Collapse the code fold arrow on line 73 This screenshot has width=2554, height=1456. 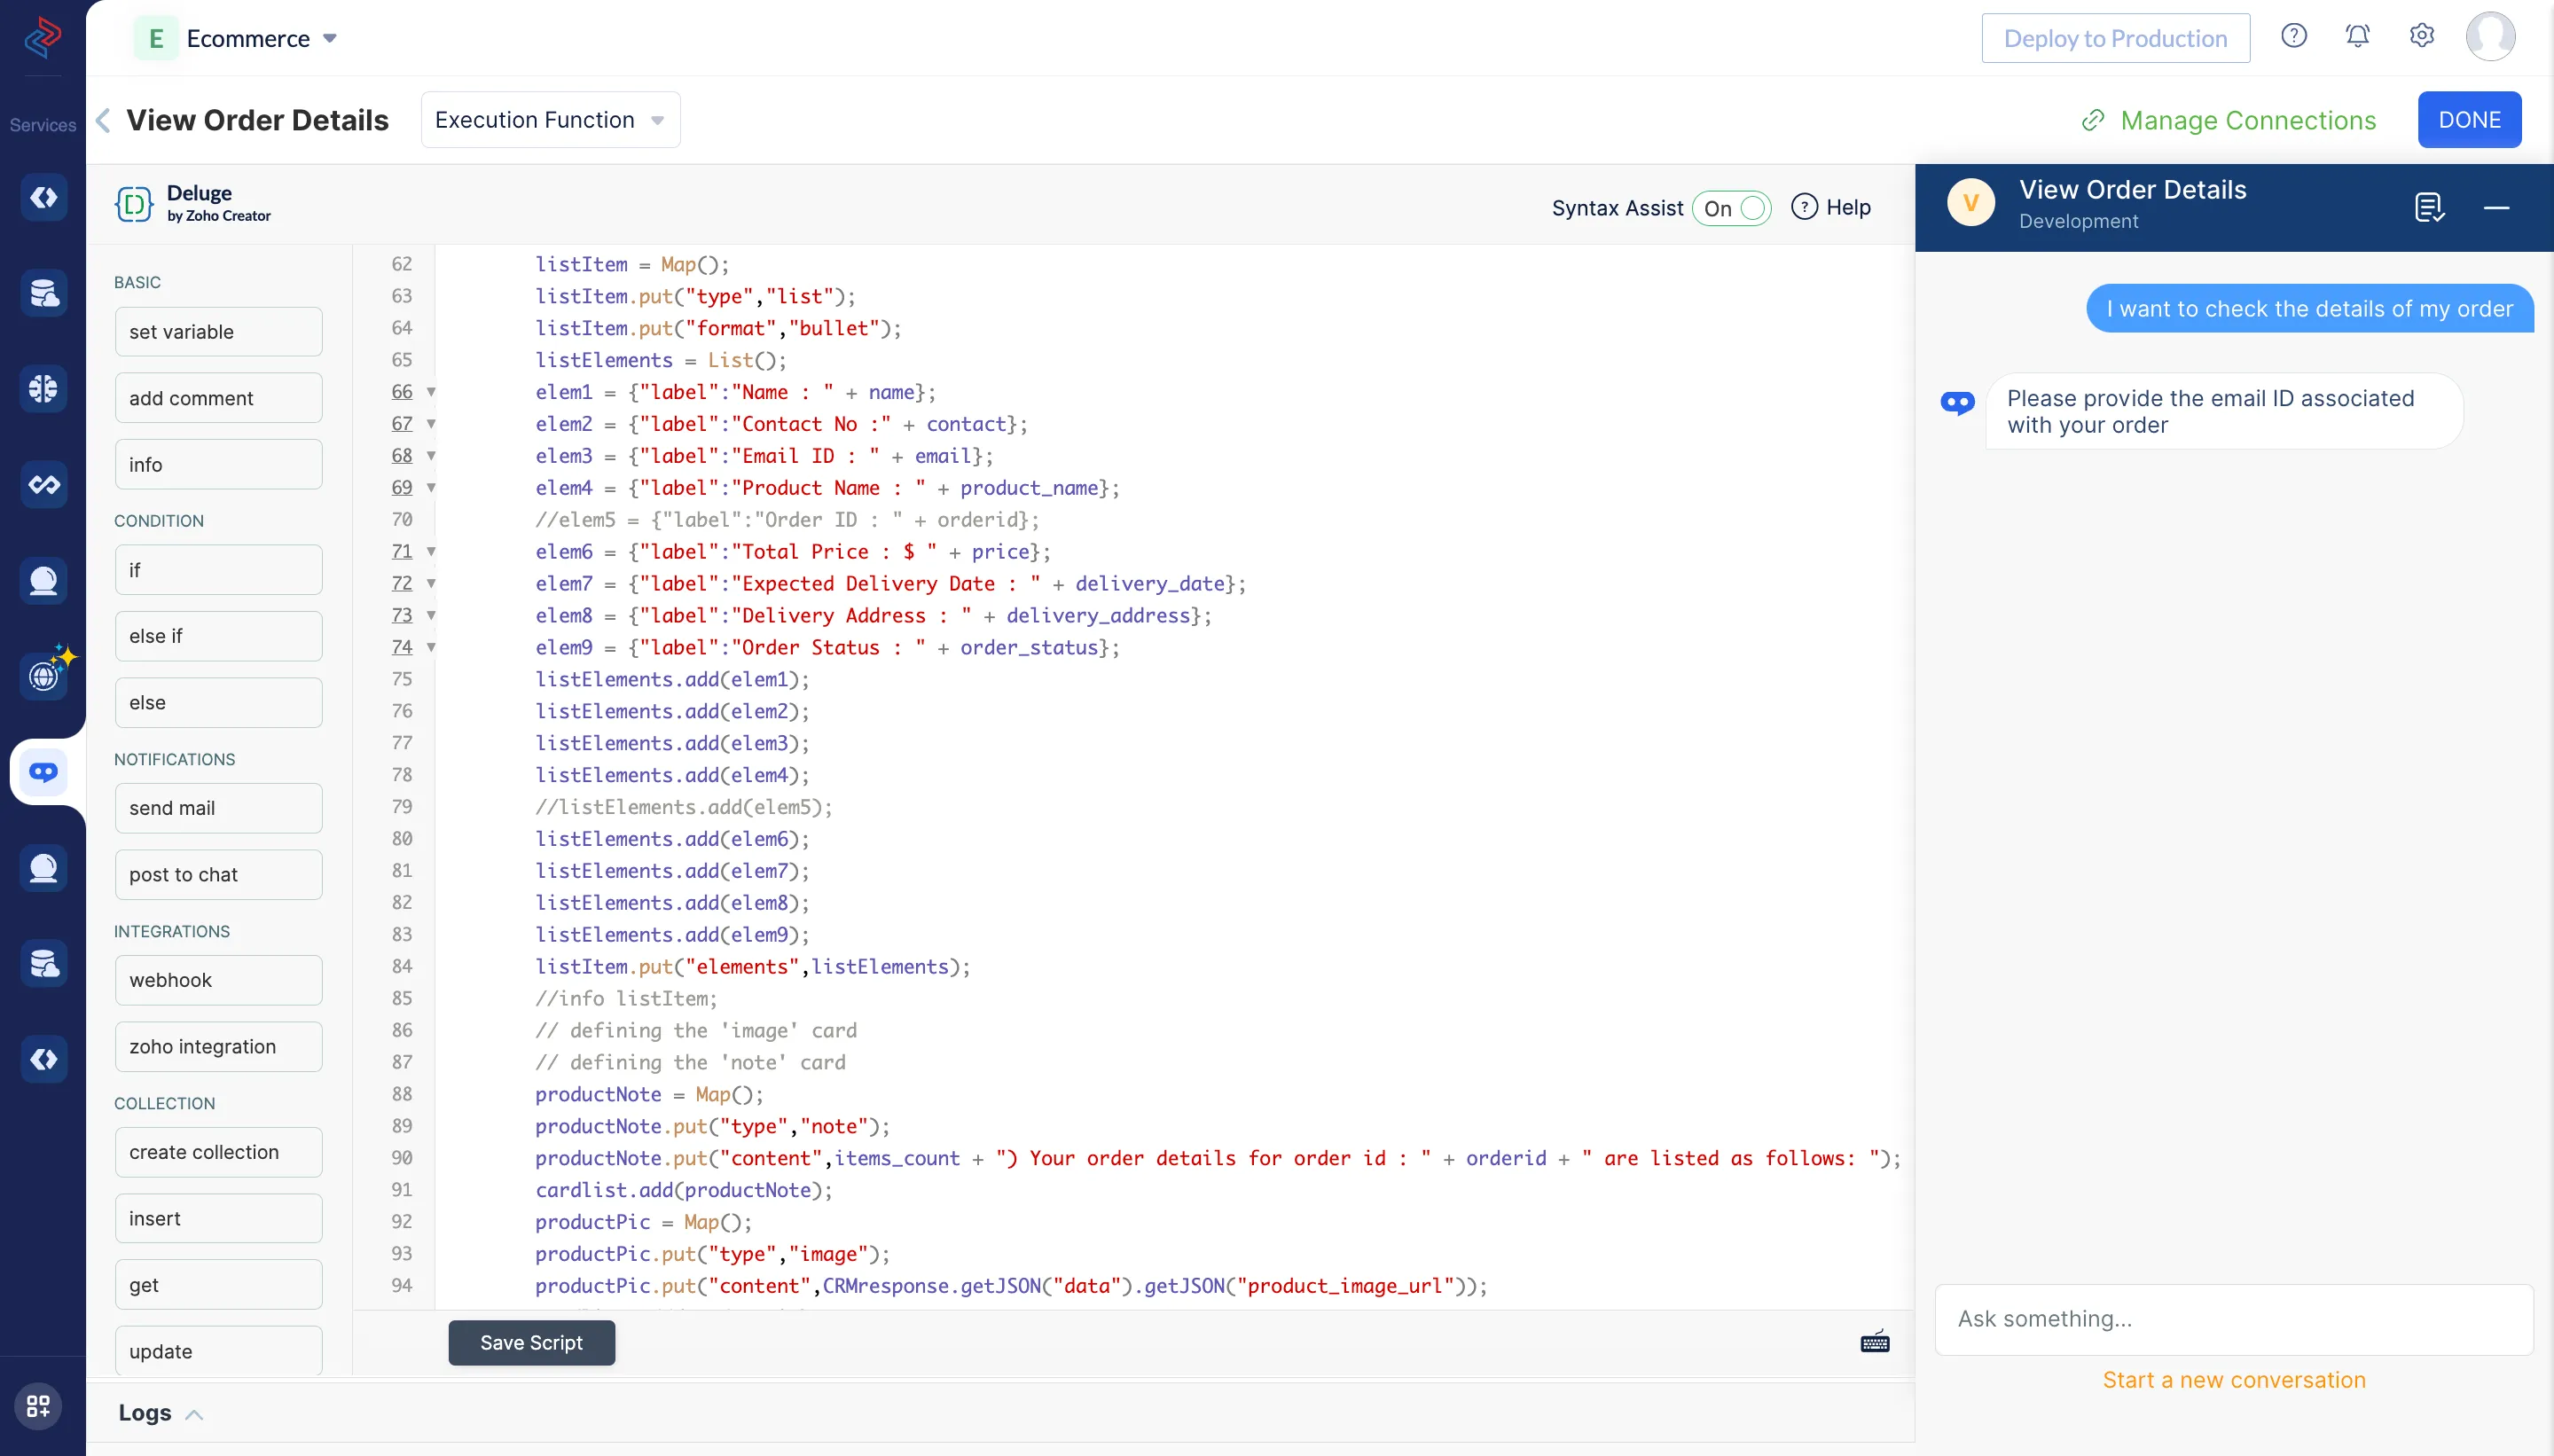pyautogui.click(x=431, y=615)
